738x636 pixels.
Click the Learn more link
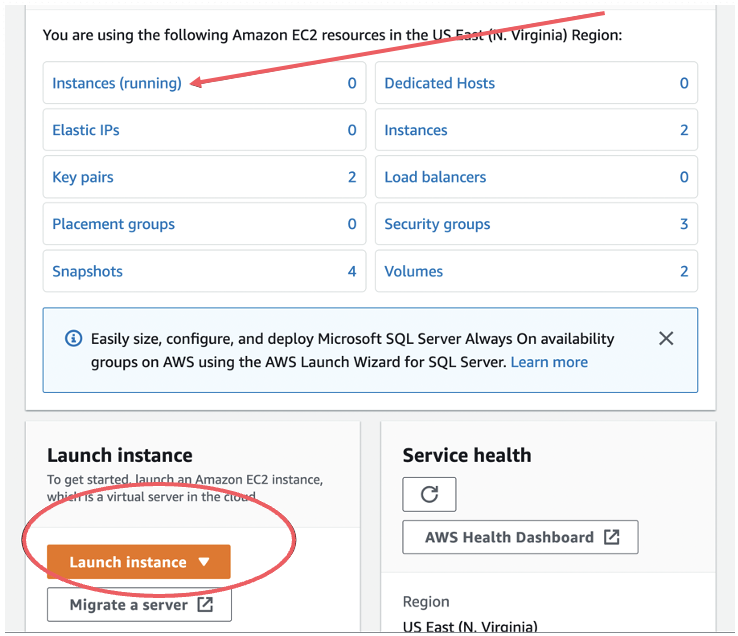(549, 362)
